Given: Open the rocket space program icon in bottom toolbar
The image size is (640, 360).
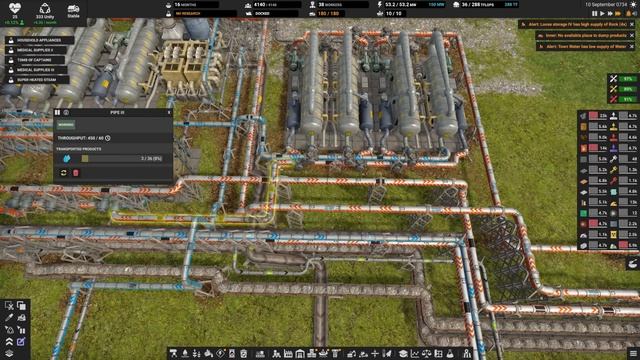Looking at the screenshot, I should tap(387, 353).
